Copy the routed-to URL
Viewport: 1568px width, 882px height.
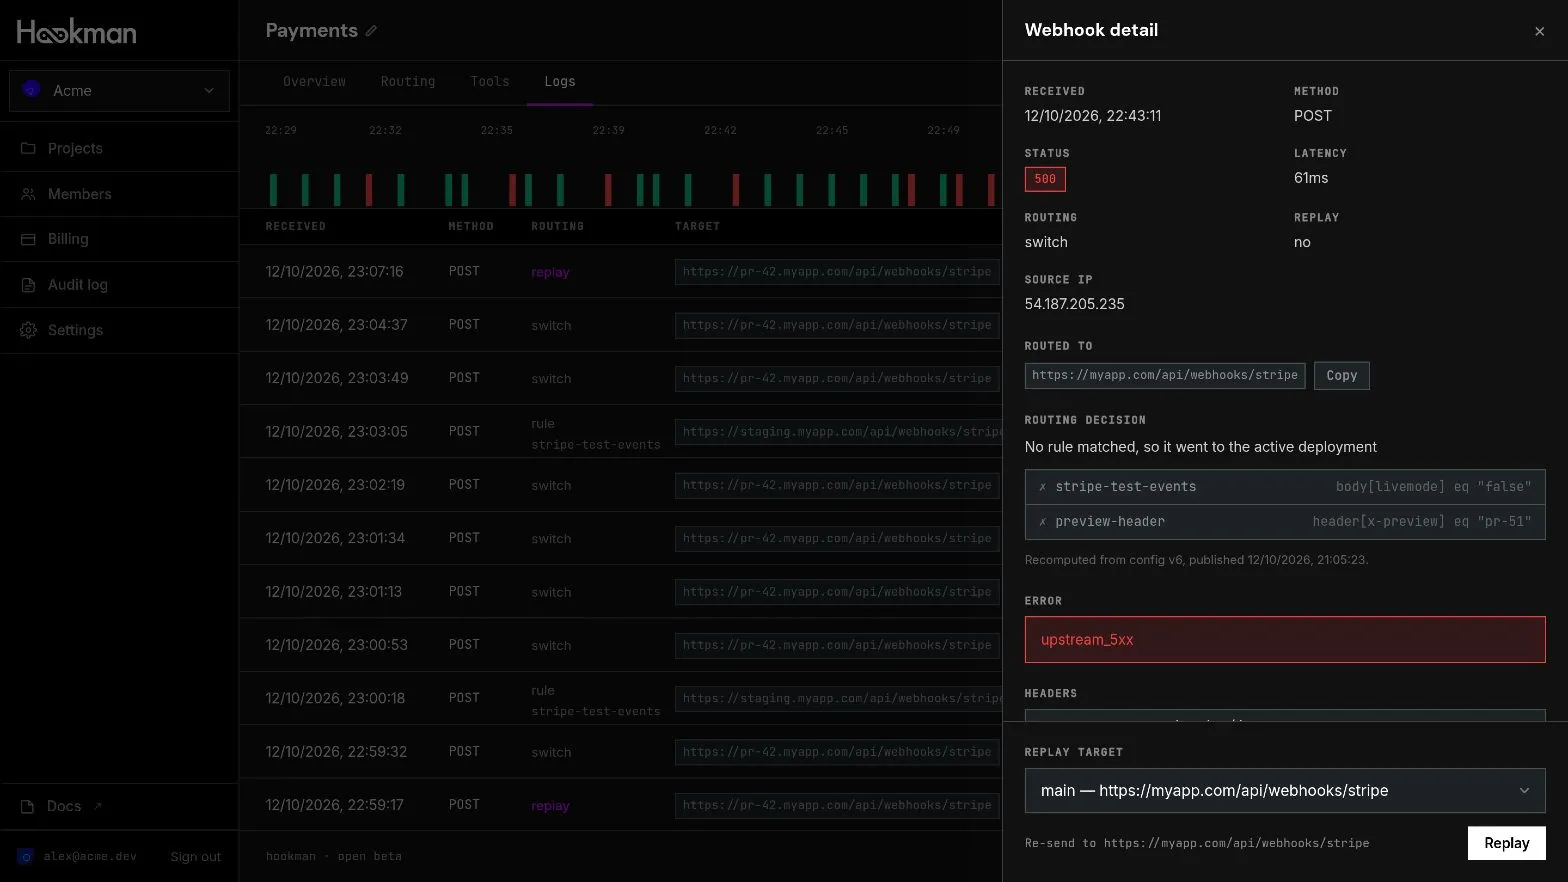1341,375
